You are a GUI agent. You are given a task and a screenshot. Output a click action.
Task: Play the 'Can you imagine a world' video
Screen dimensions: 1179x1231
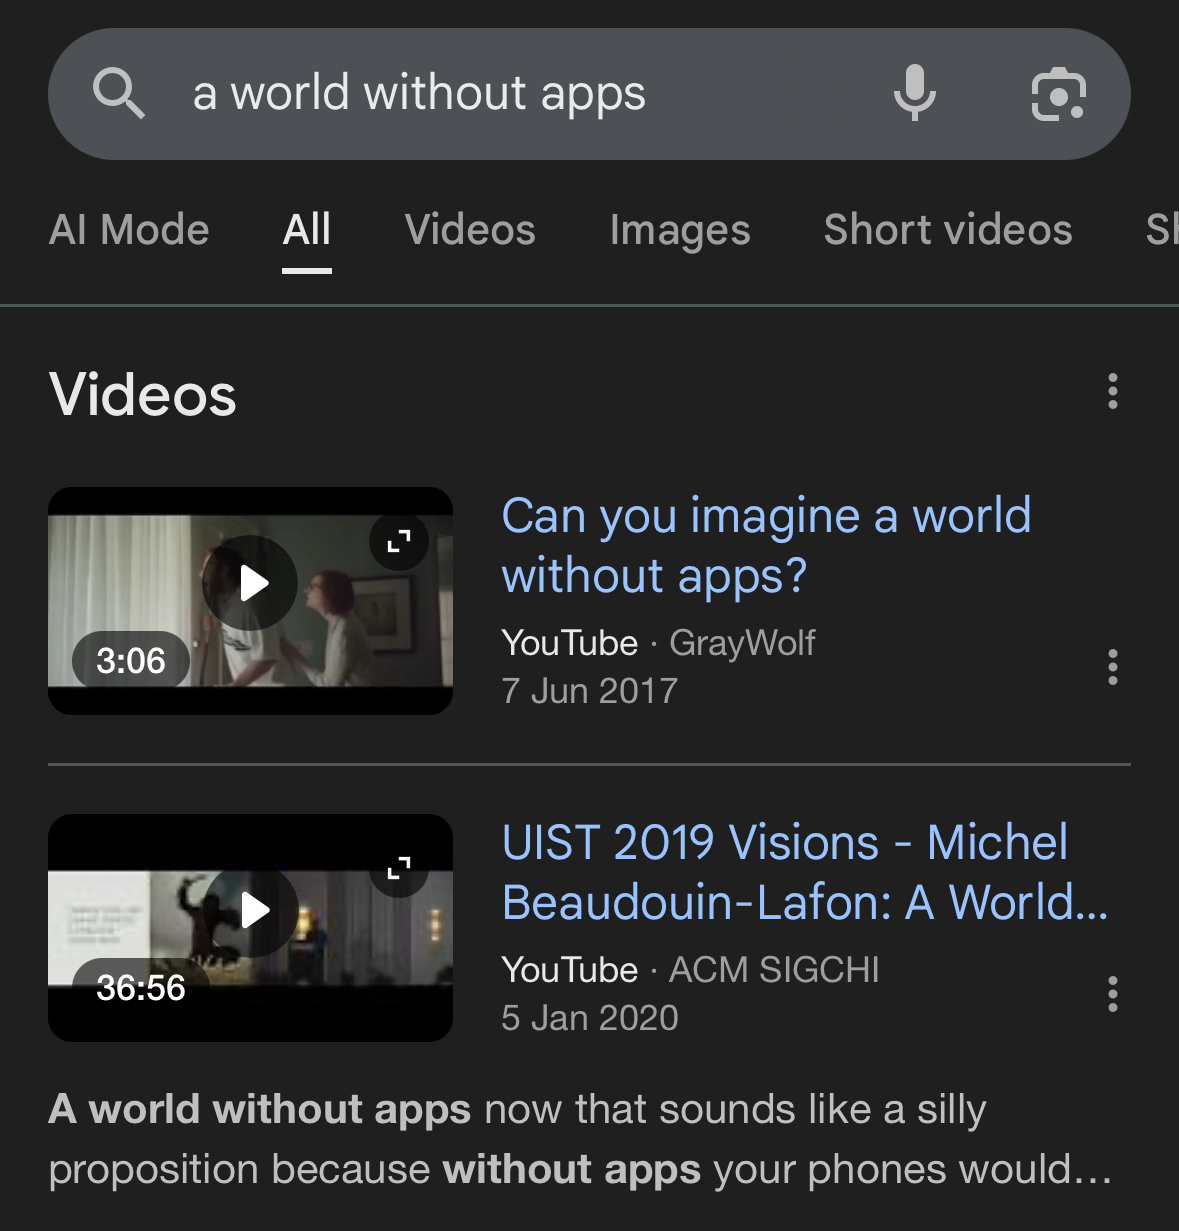point(250,583)
